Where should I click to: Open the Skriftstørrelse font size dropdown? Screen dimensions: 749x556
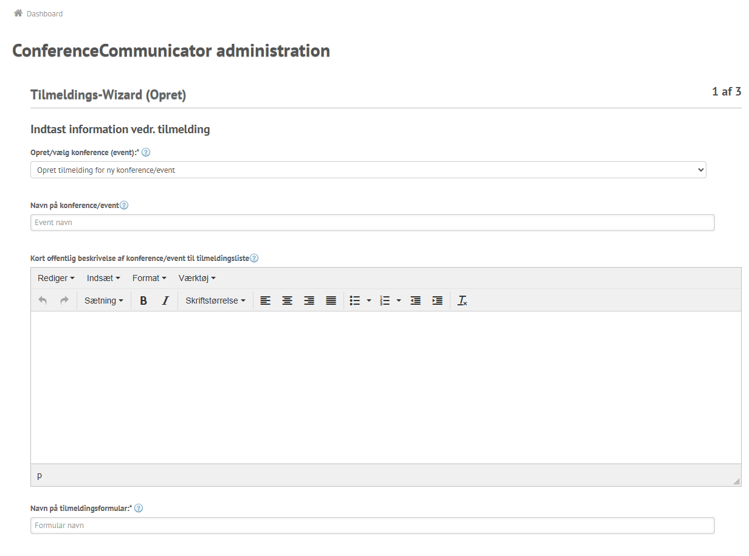click(215, 300)
